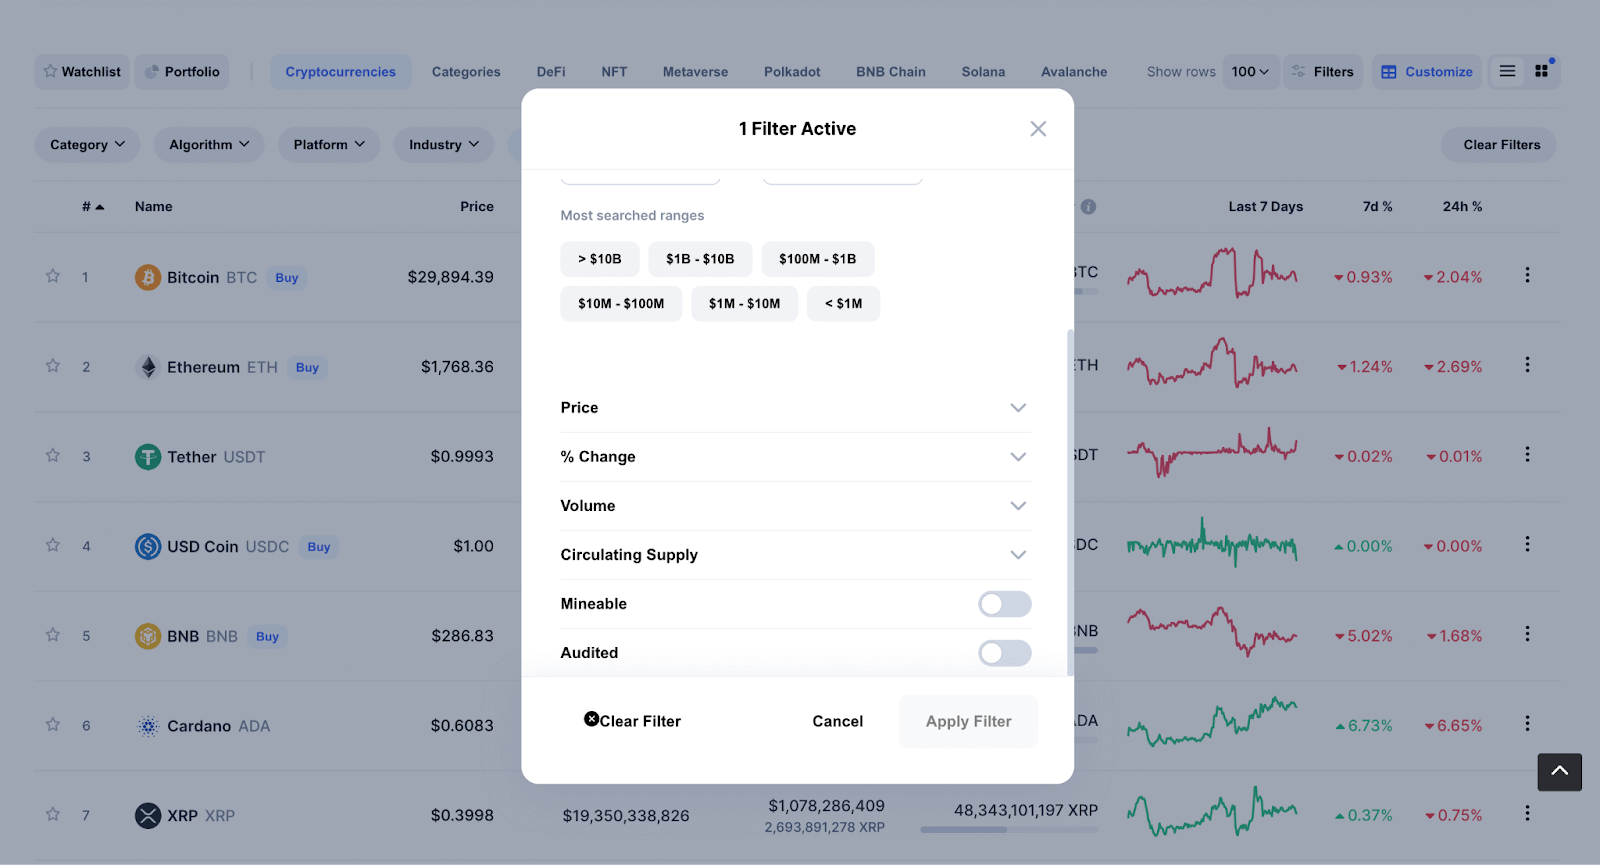Open the BNB row three-dot menu

(x=1527, y=635)
